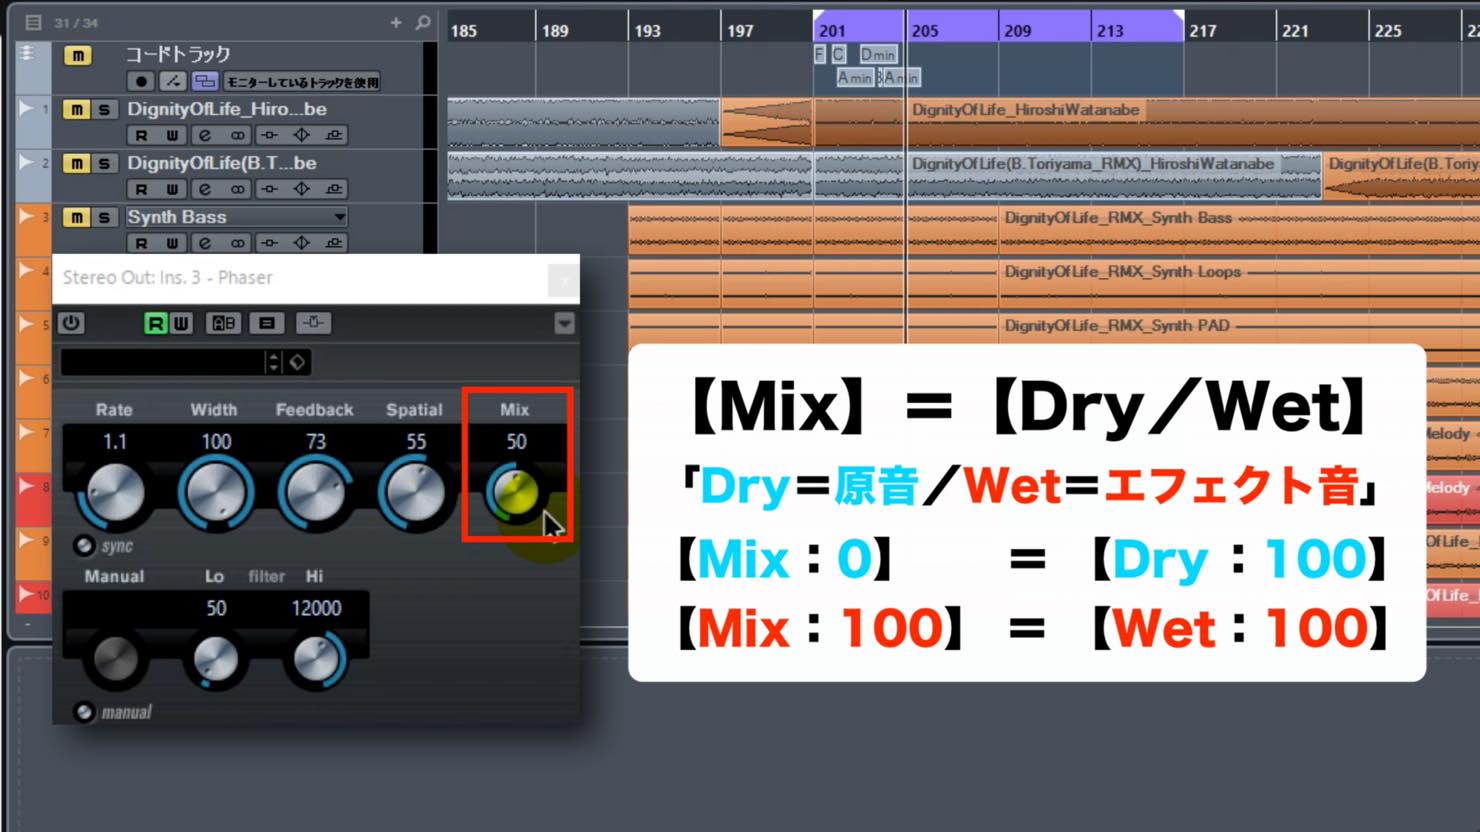
Task: Toggle Read automation on track 1
Action: (x=141, y=135)
